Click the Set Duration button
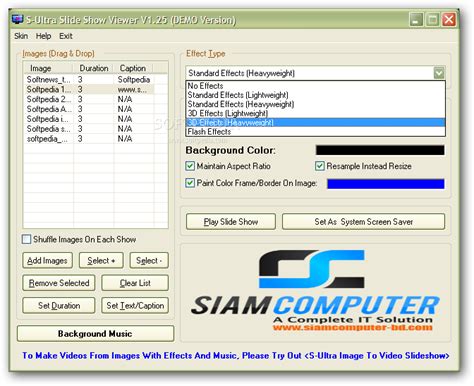474x386 pixels. click(x=59, y=306)
